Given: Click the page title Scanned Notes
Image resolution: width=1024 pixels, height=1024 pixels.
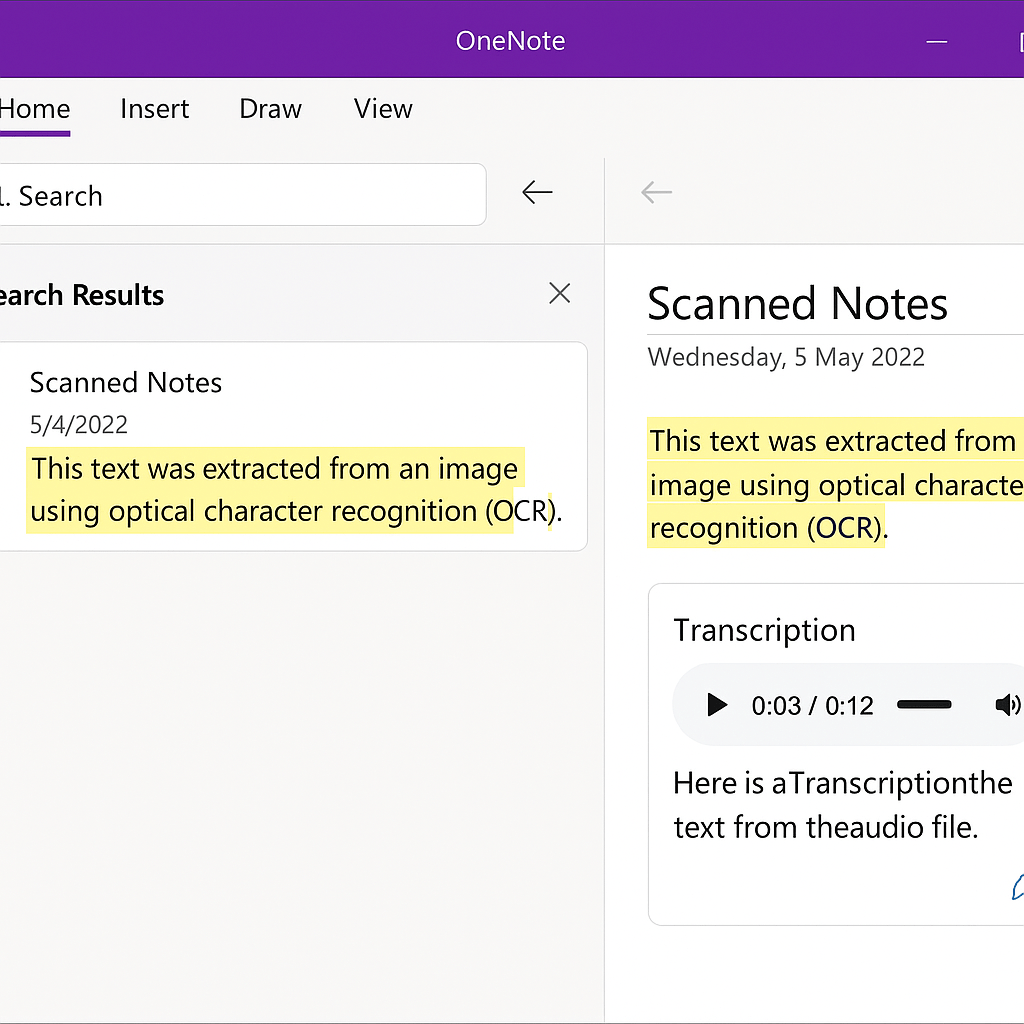Looking at the screenshot, I should [x=797, y=304].
